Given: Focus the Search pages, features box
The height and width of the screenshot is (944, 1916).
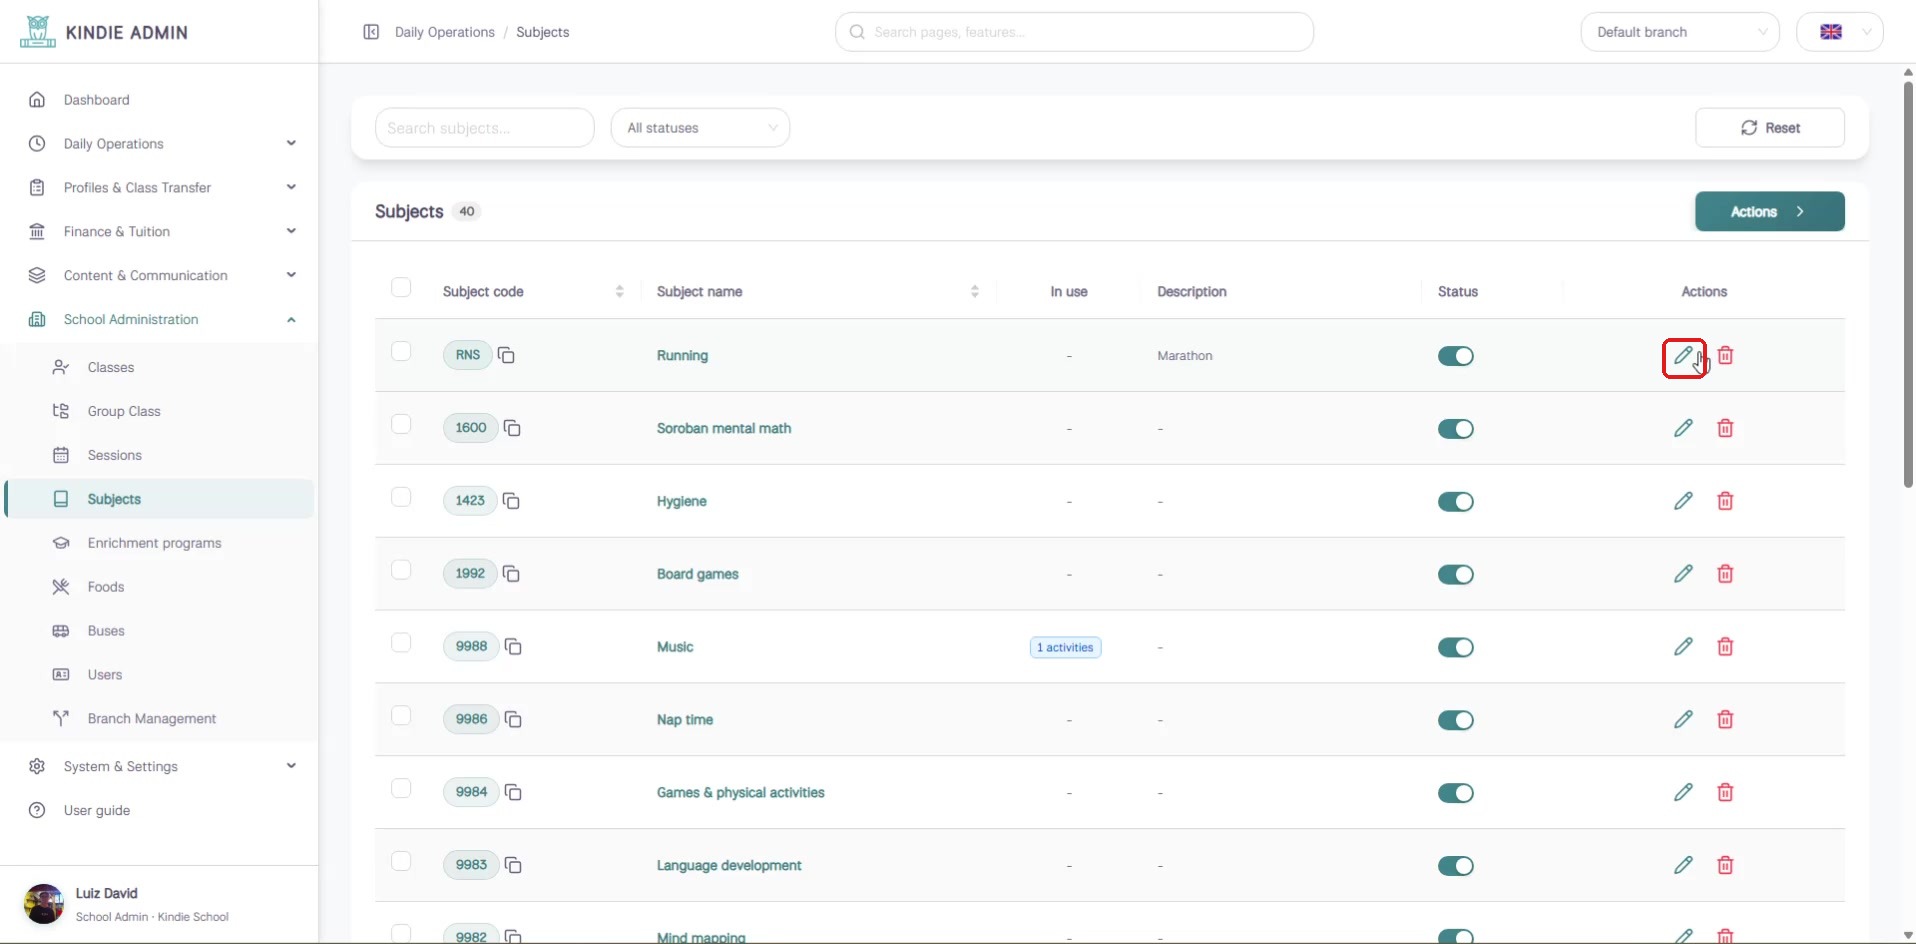Looking at the screenshot, I should (x=1074, y=32).
